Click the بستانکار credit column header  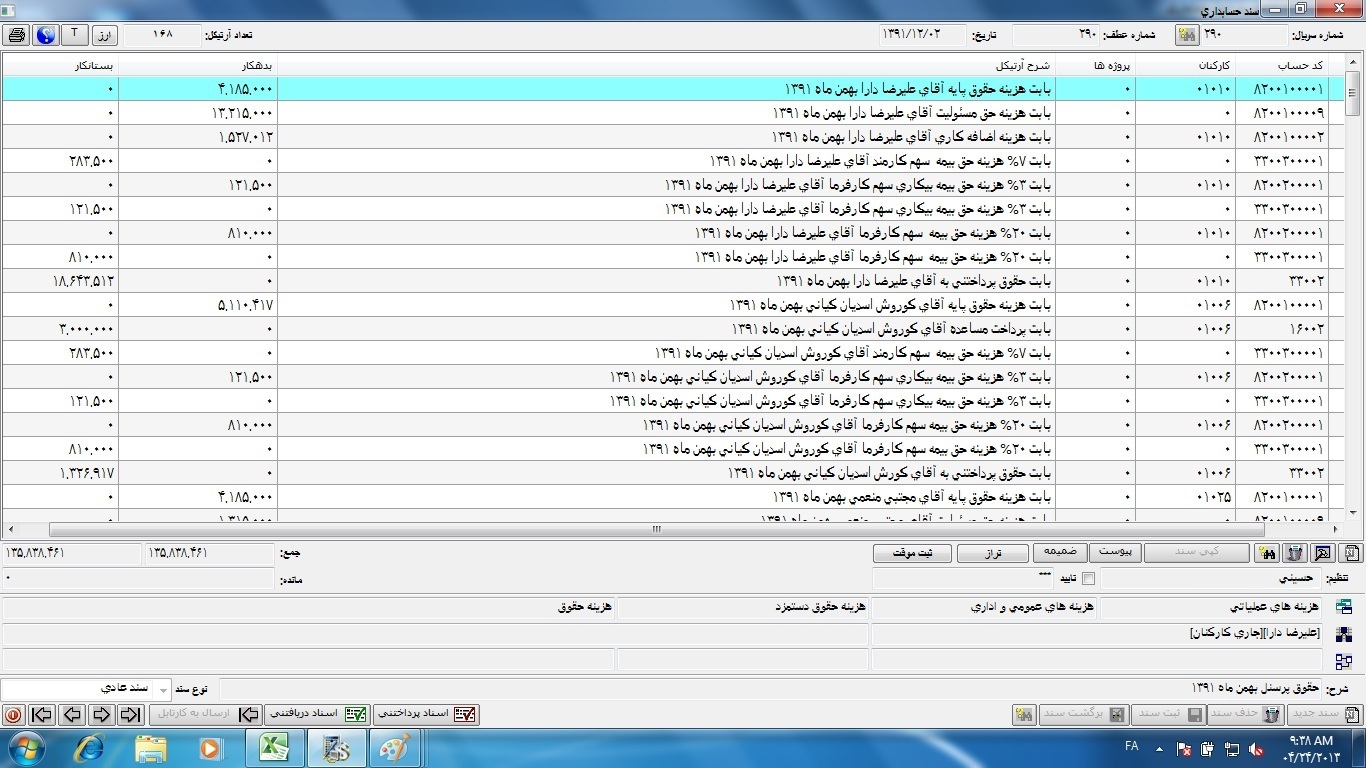(60, 65)
